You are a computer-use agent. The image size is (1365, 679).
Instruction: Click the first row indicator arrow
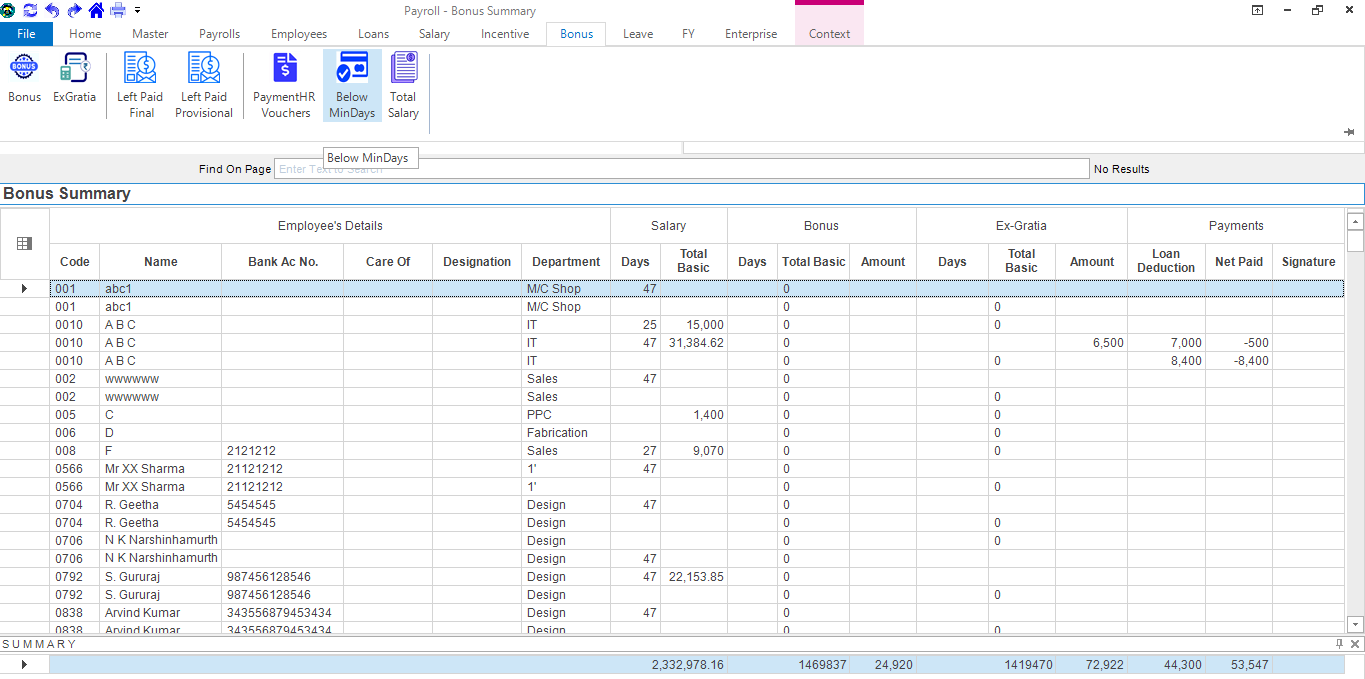coord(25,289)
